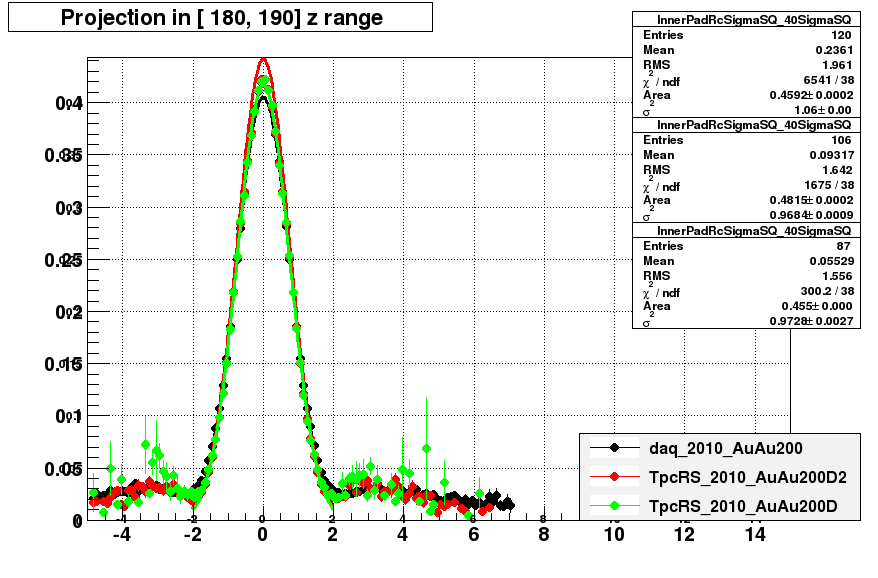Click the green marker line in legend
Viewport: 878px width, 578px height.
[x=614, y=506]
